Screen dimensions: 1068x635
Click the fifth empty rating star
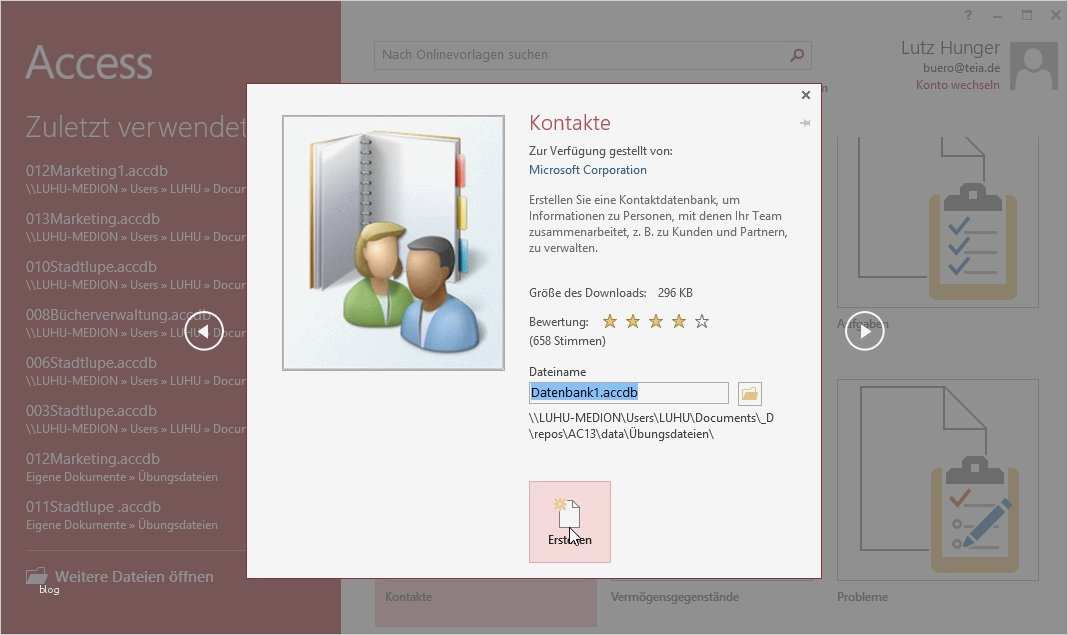click(702, 322)
